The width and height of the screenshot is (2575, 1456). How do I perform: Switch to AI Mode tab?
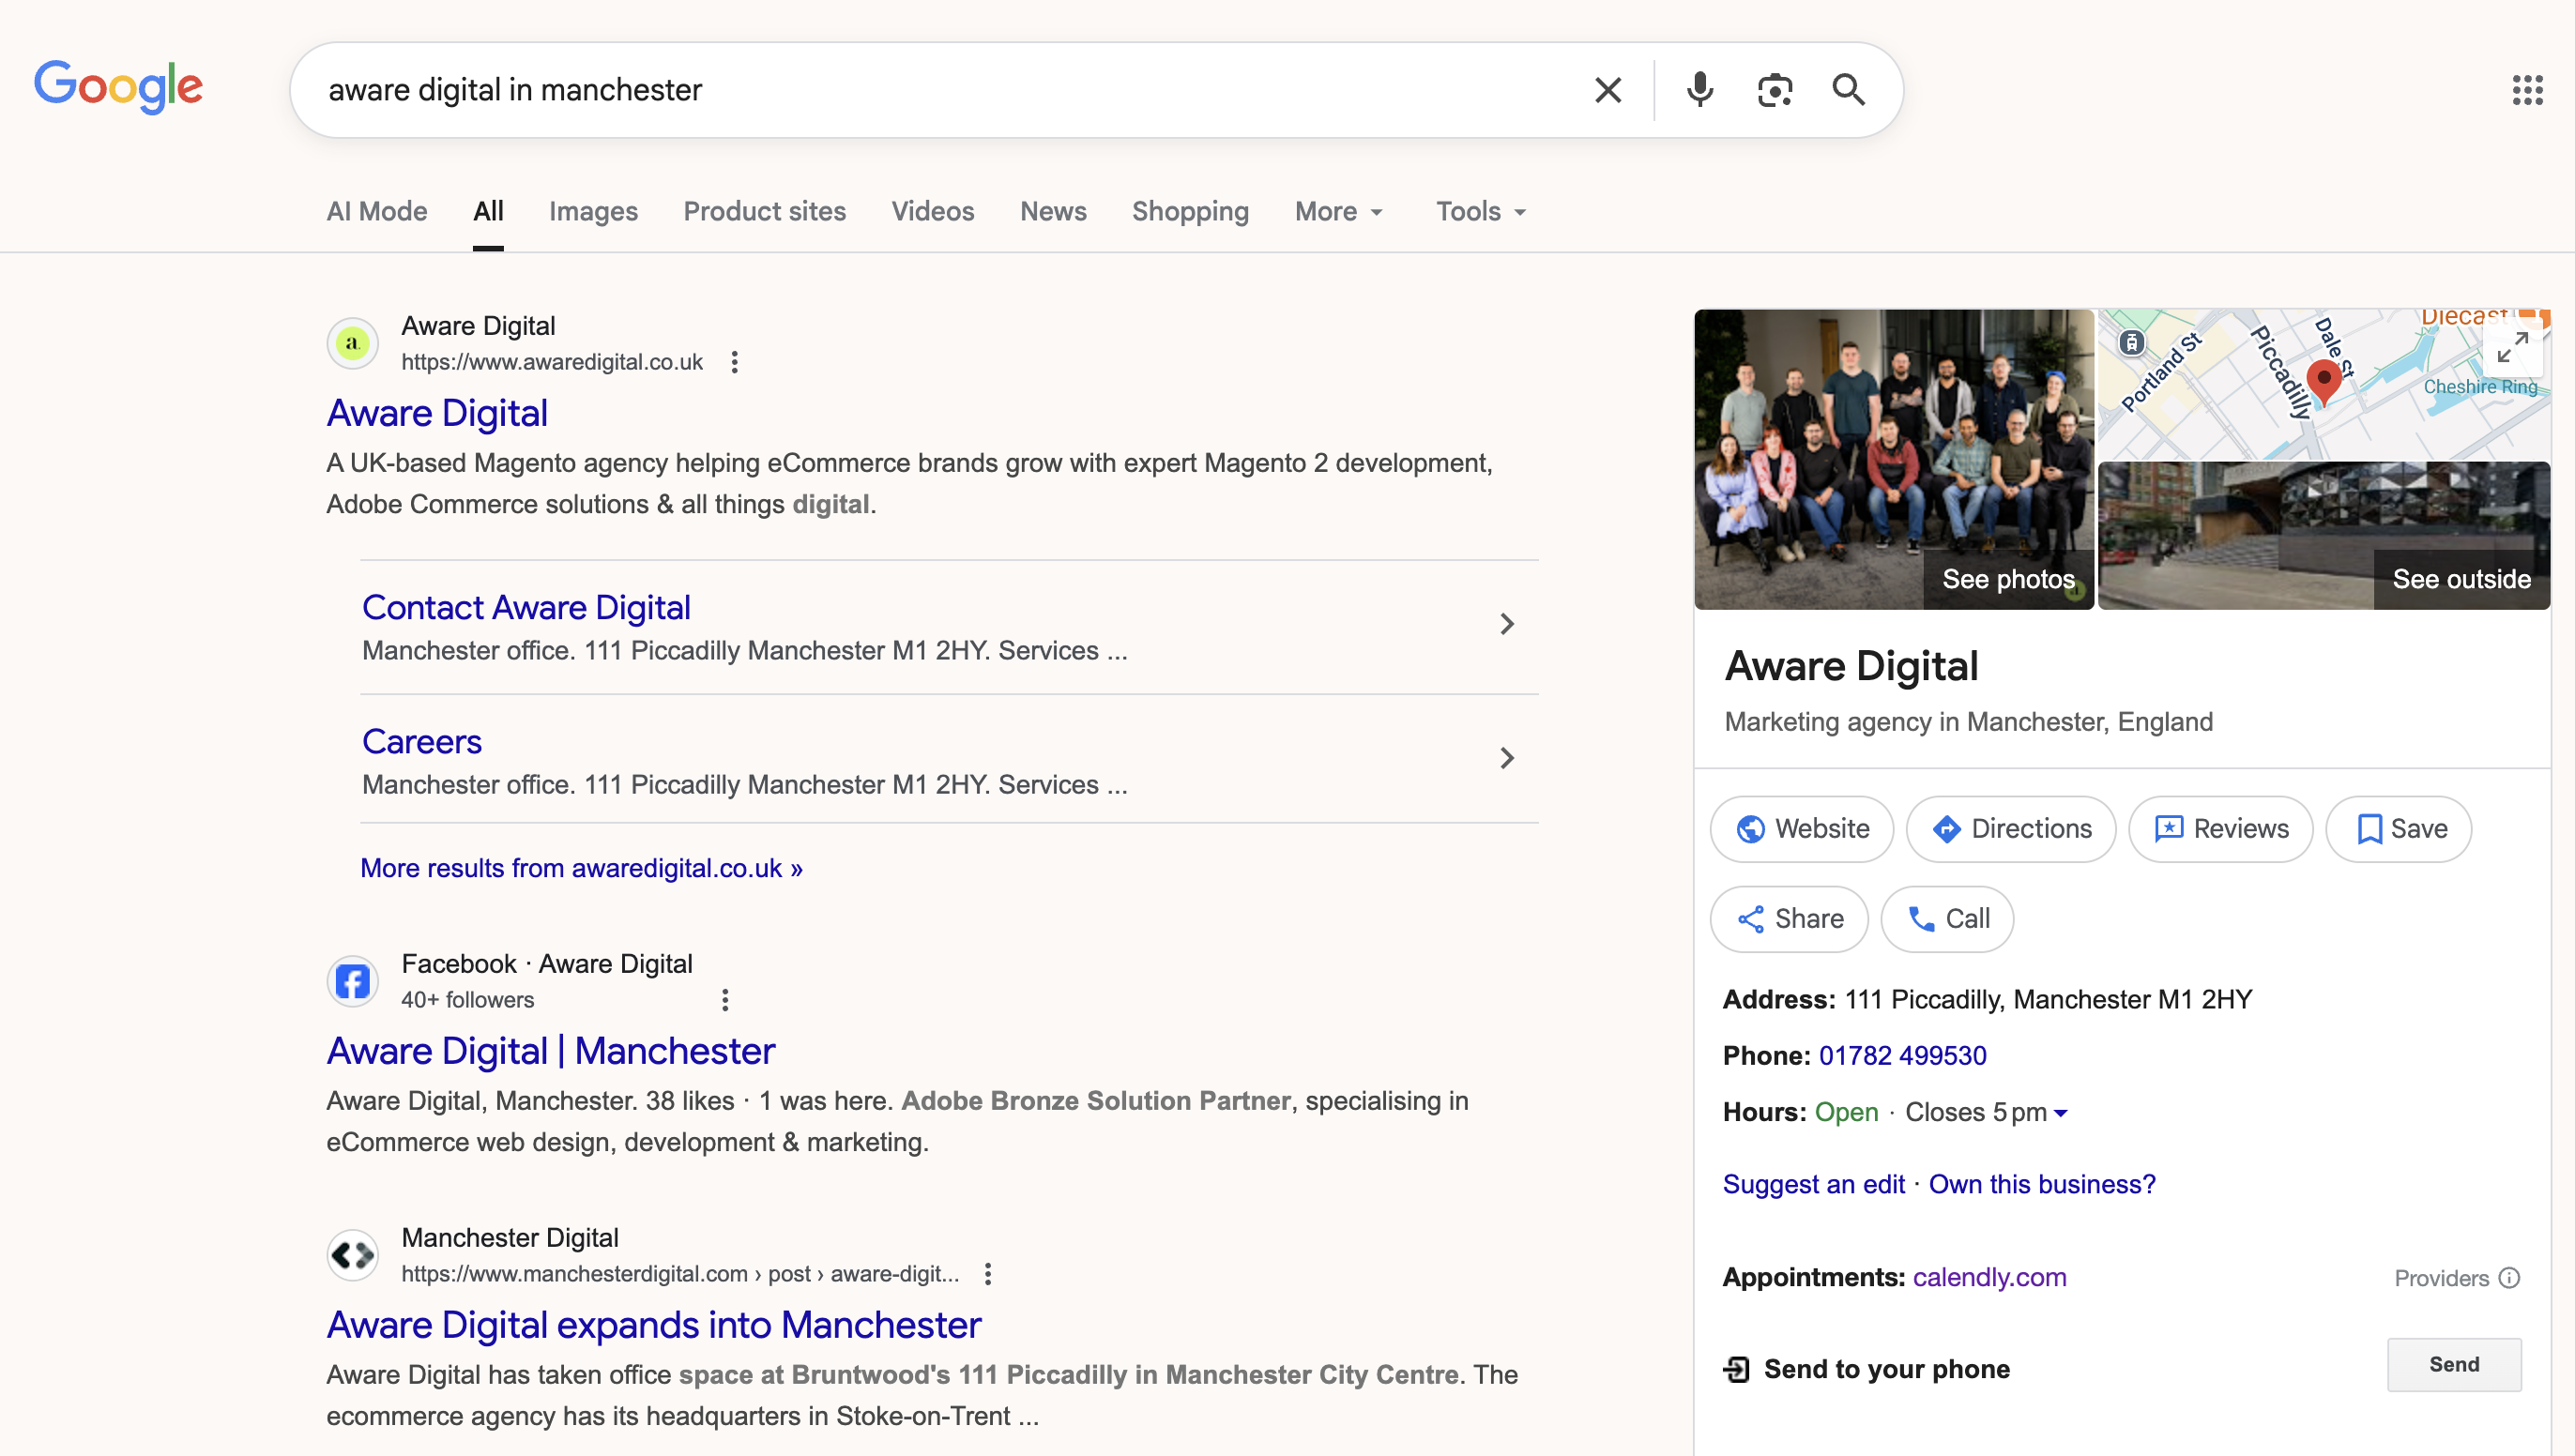(377, 211)
